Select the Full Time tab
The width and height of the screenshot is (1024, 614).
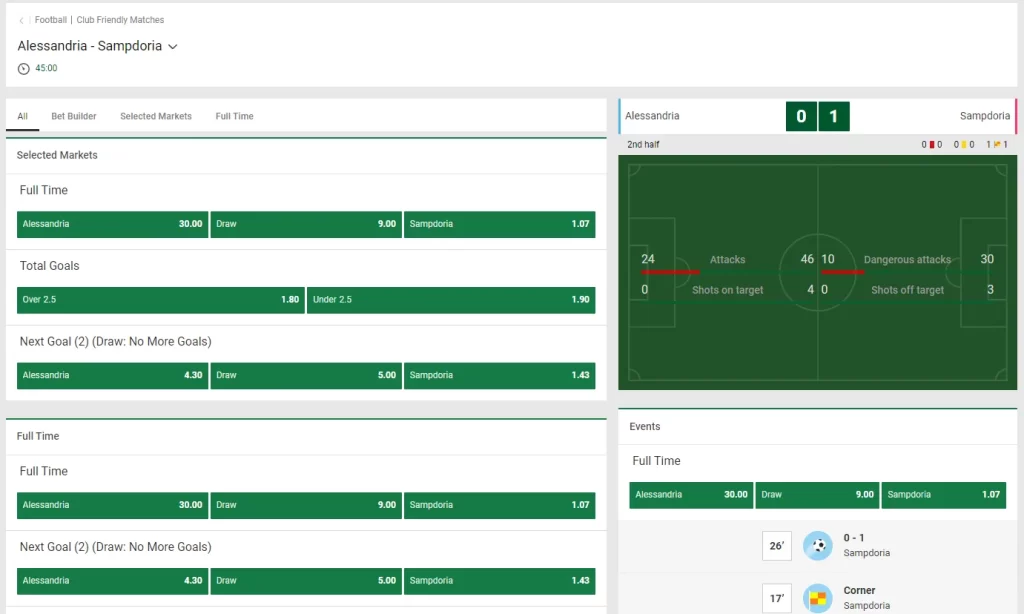[x=234, y=116]
